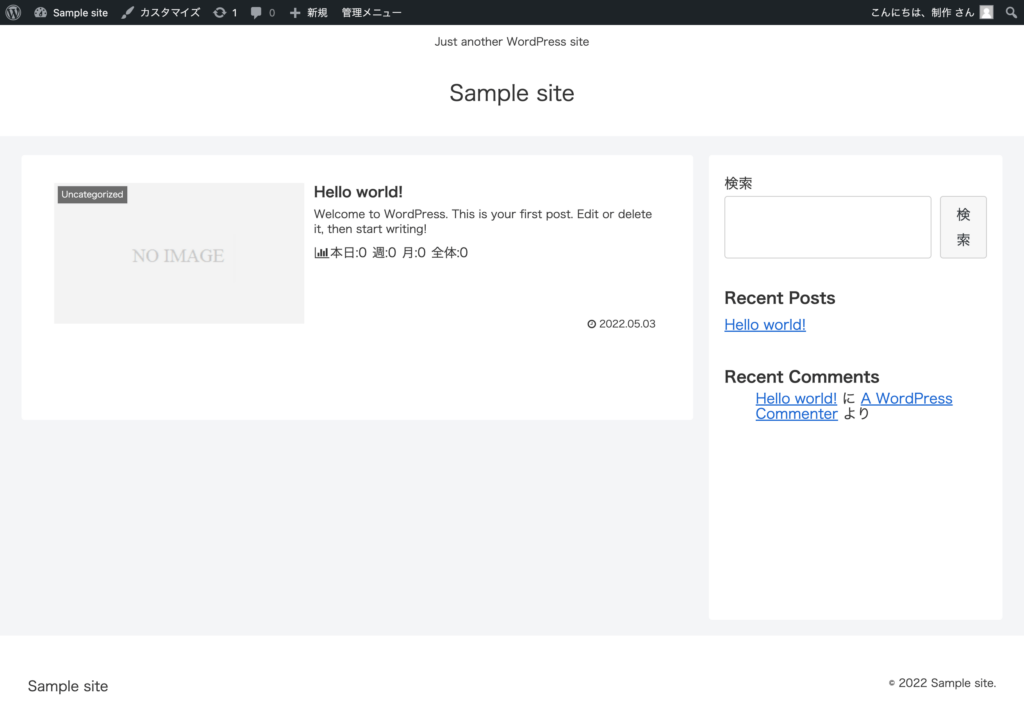The width and height of the screenshot is (1024, 705).
Task: Open the WordPress logo menu
Action: 13,12
